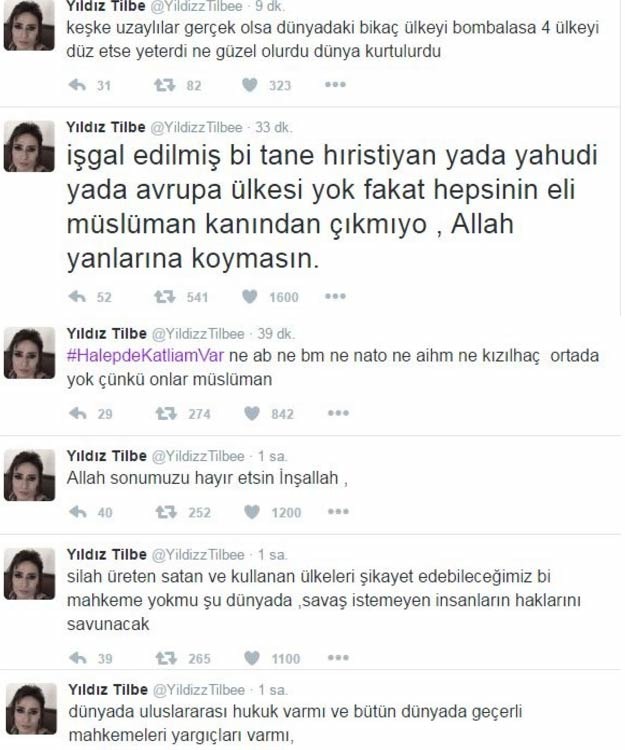Image resolution: width=625 pixels, height=750 pixels.
Task: Retweet the tweet with 274 retweets
Action: 166,413
